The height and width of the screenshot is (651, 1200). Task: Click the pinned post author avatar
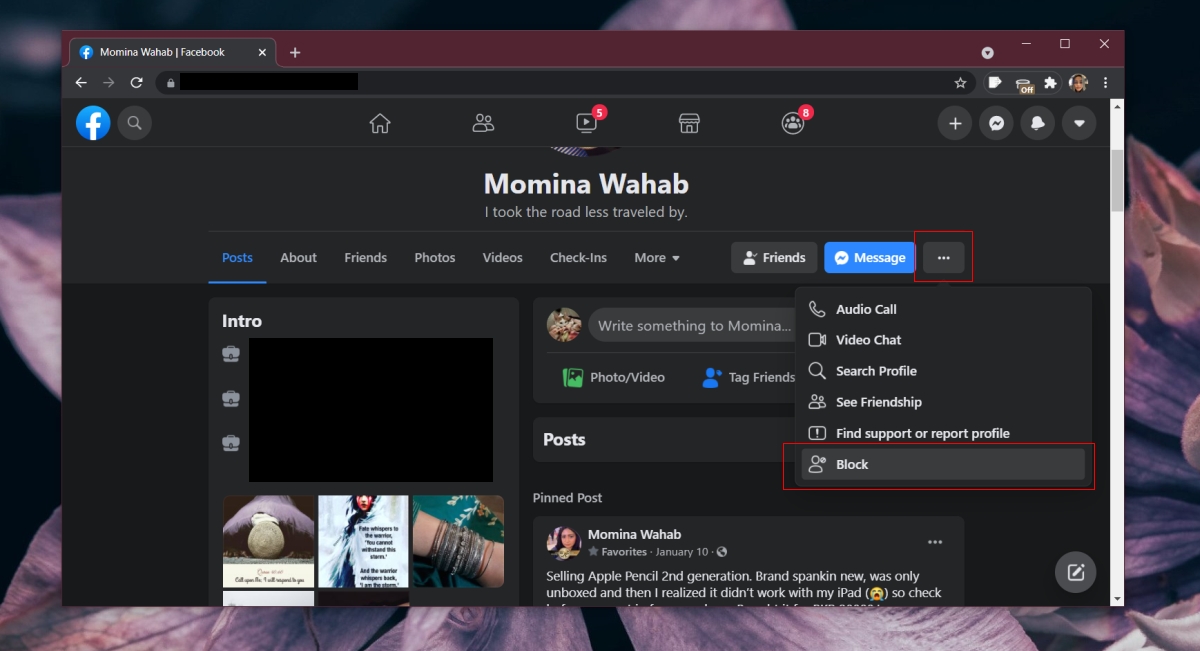[564, 542]
